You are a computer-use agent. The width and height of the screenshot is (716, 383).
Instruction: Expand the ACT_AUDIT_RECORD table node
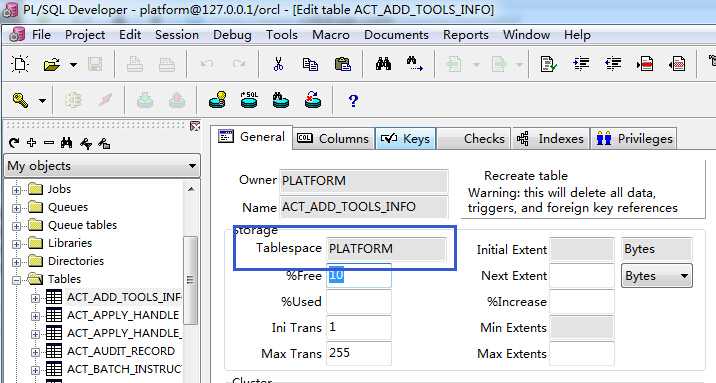[35, 352]
